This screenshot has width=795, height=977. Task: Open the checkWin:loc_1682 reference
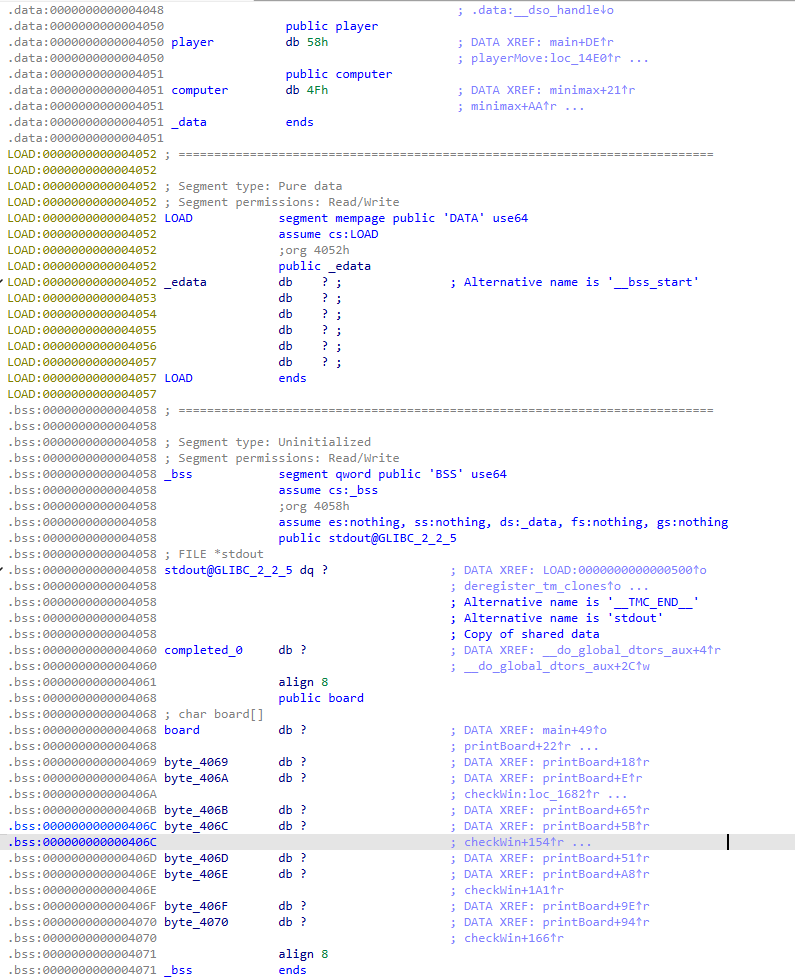pyautogui.click(x=535, y=794)
